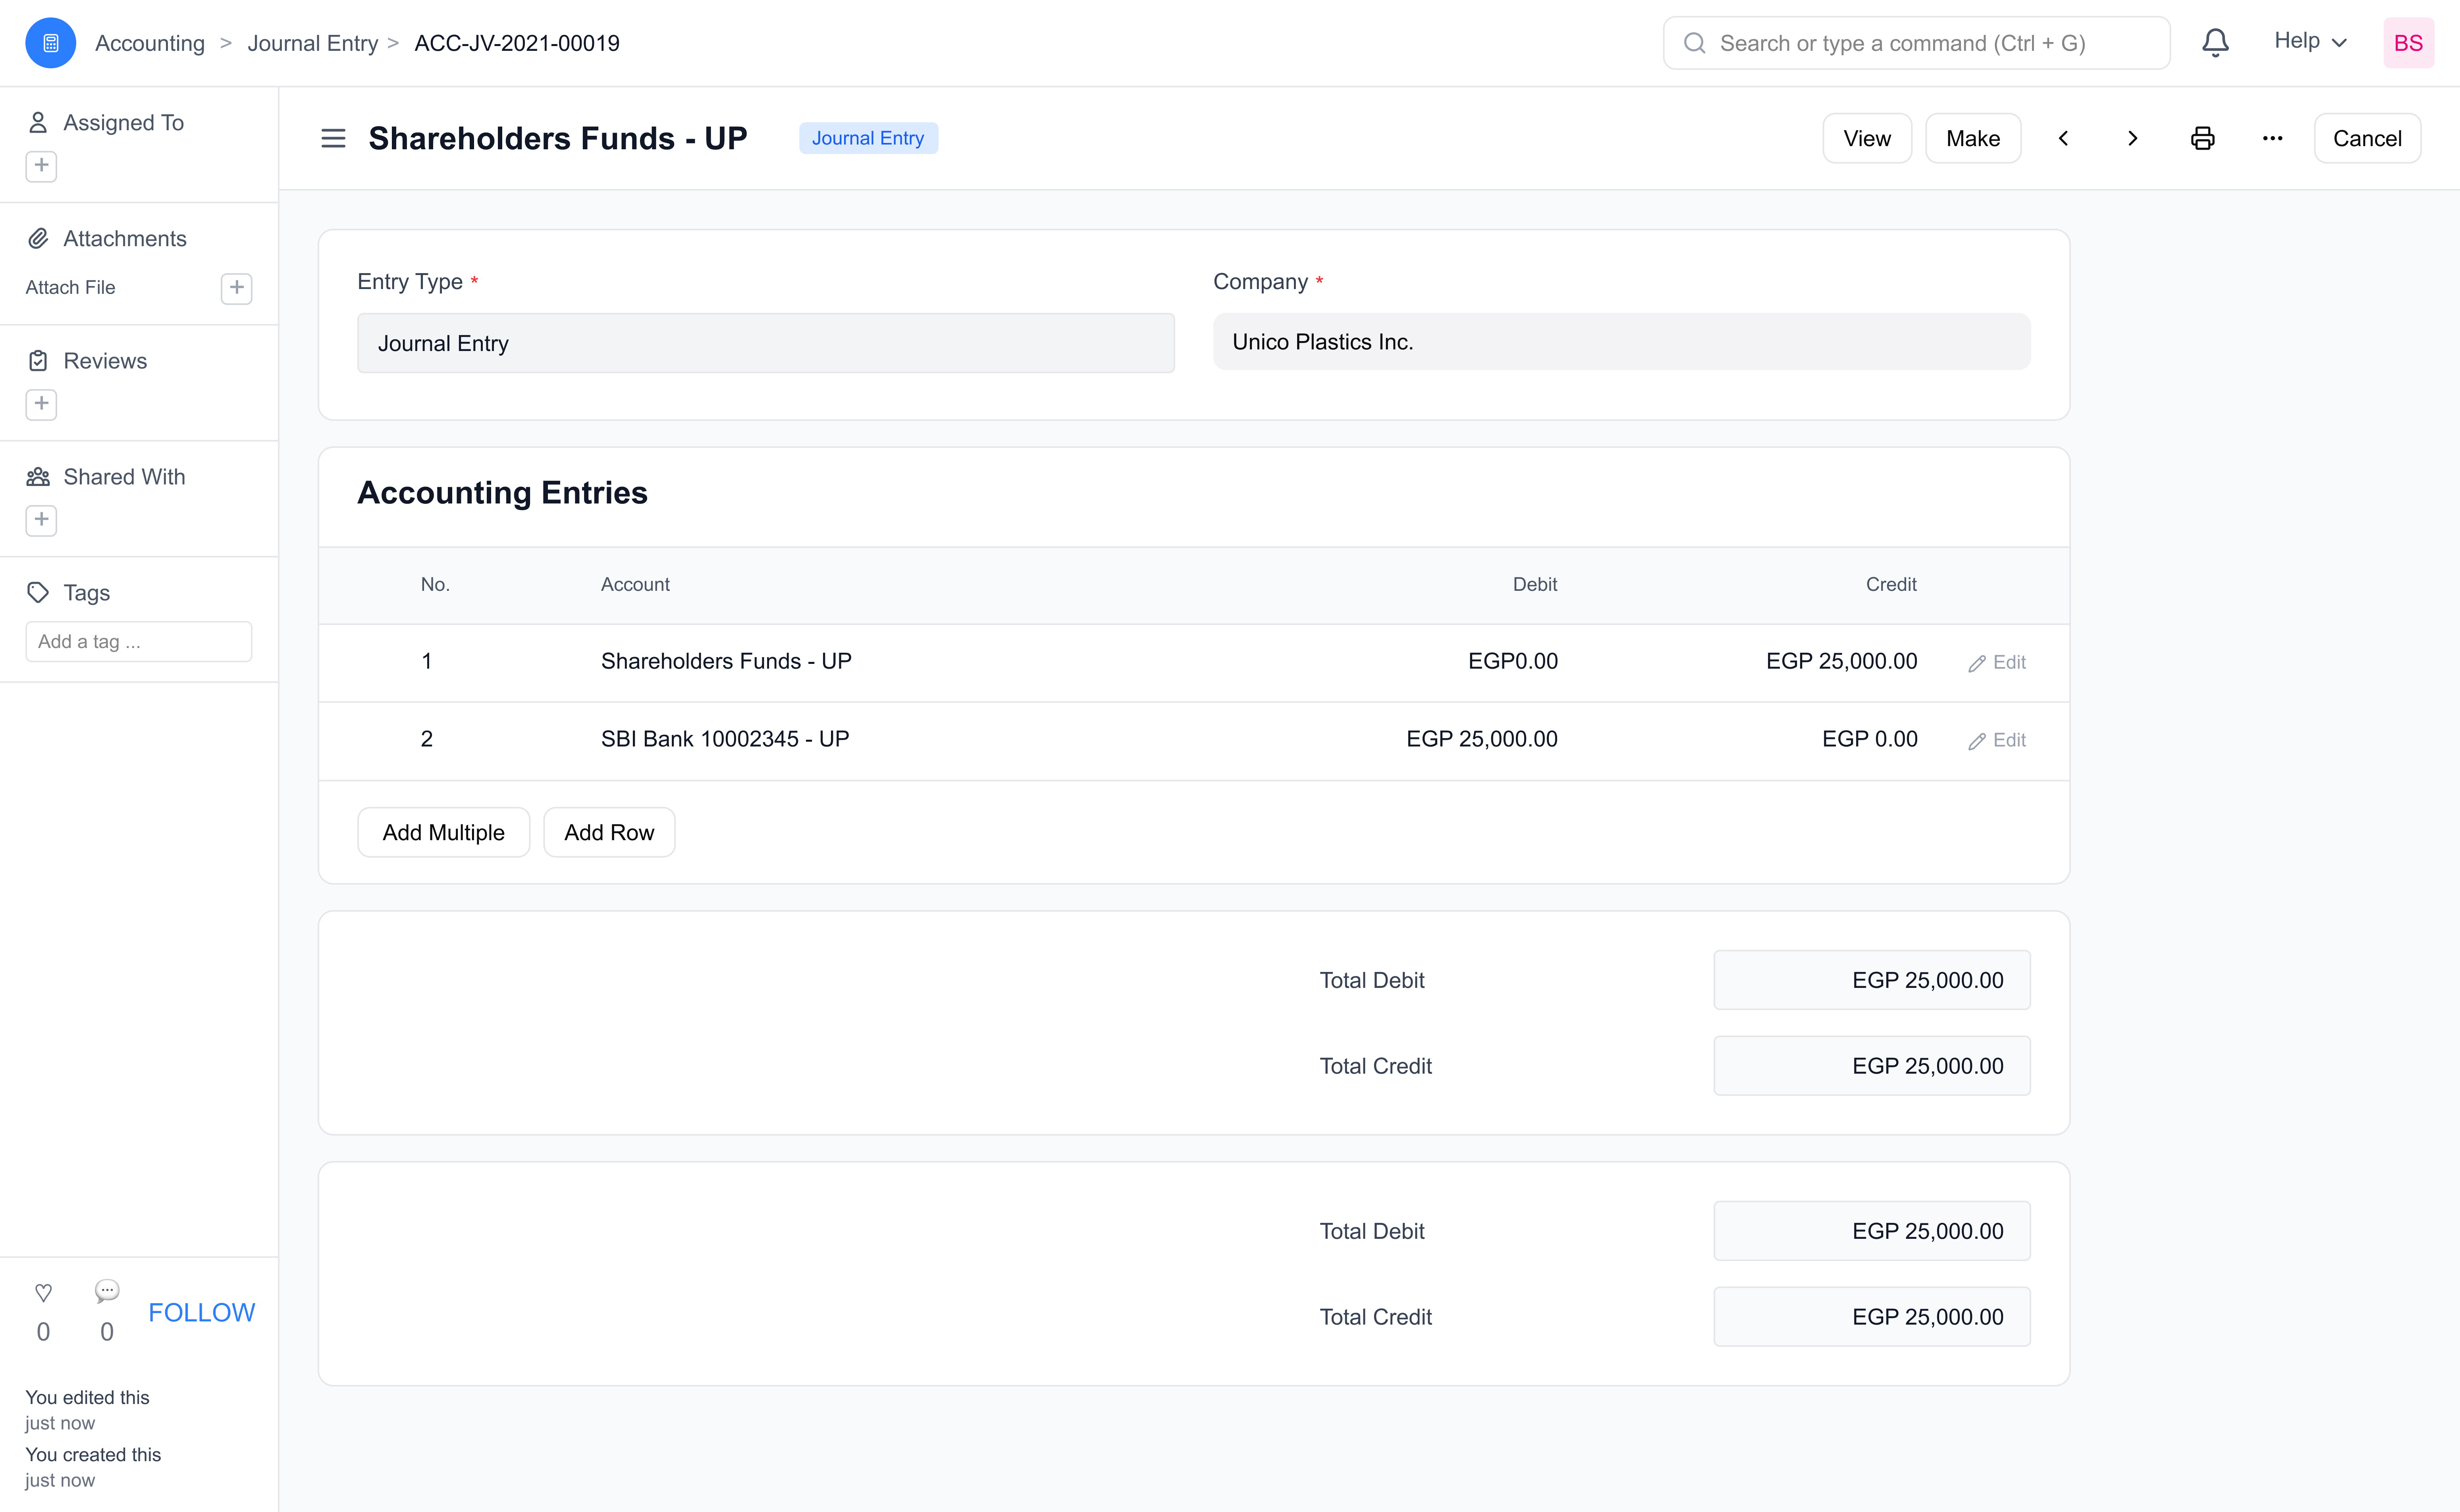Screen dimensions: 2460x1512
Task: Like this document with heart icon
Action: pyautogui.click(x=43, y=1293)
